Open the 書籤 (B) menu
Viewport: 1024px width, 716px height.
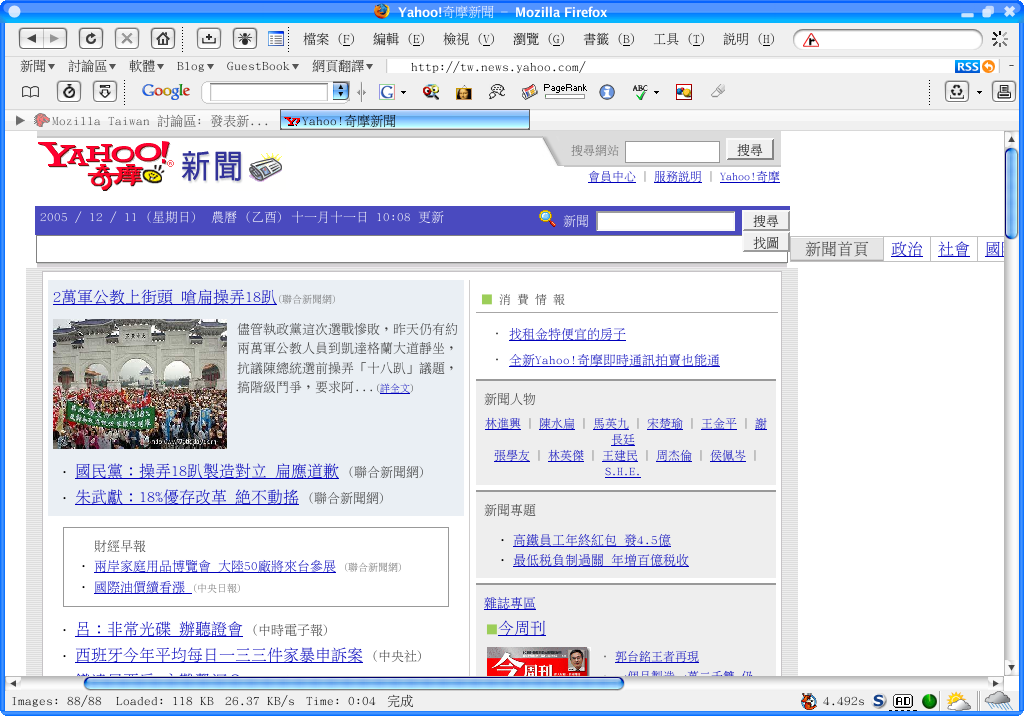point(608,39)
